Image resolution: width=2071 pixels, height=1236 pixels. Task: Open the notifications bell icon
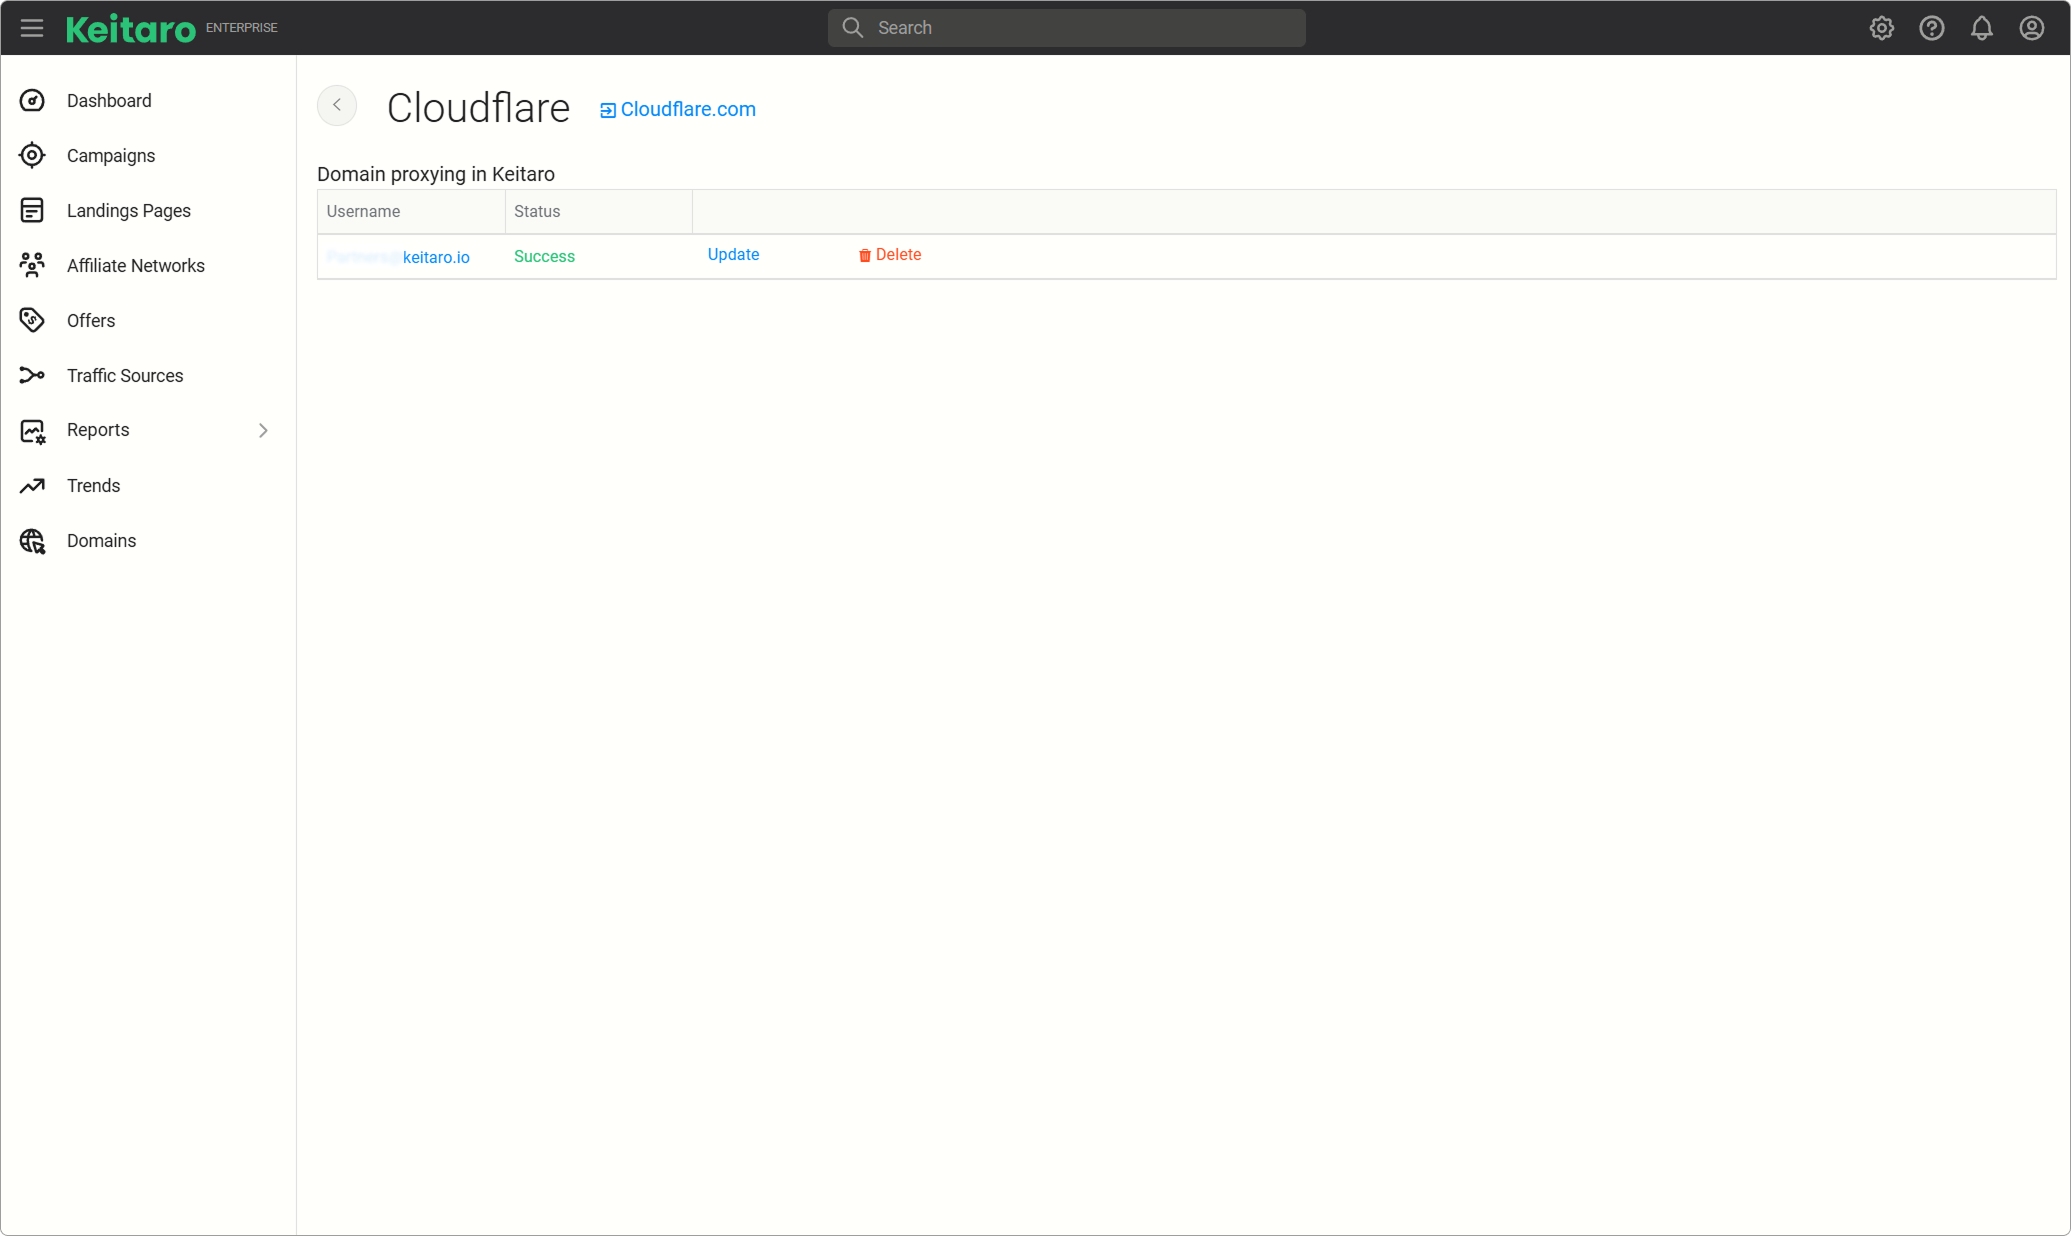point(1982,28)
